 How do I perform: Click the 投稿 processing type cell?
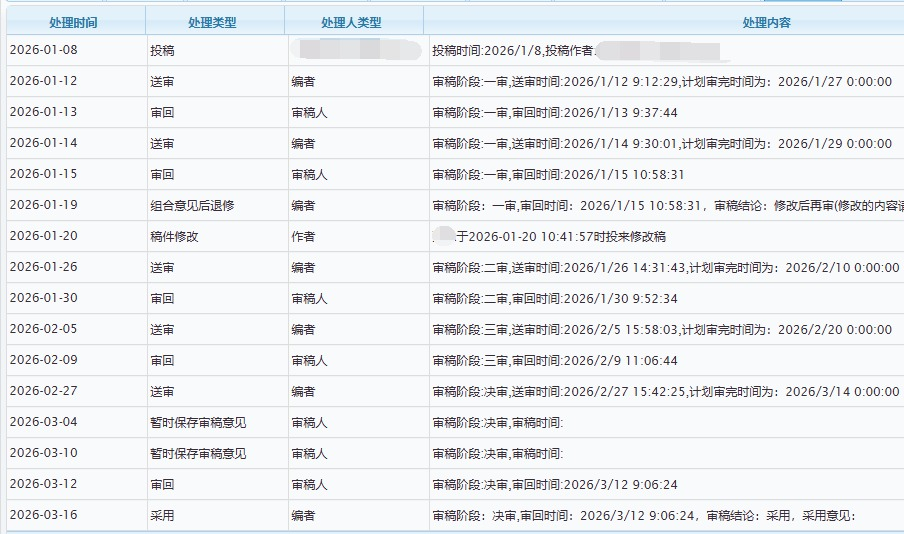(162, 50)
